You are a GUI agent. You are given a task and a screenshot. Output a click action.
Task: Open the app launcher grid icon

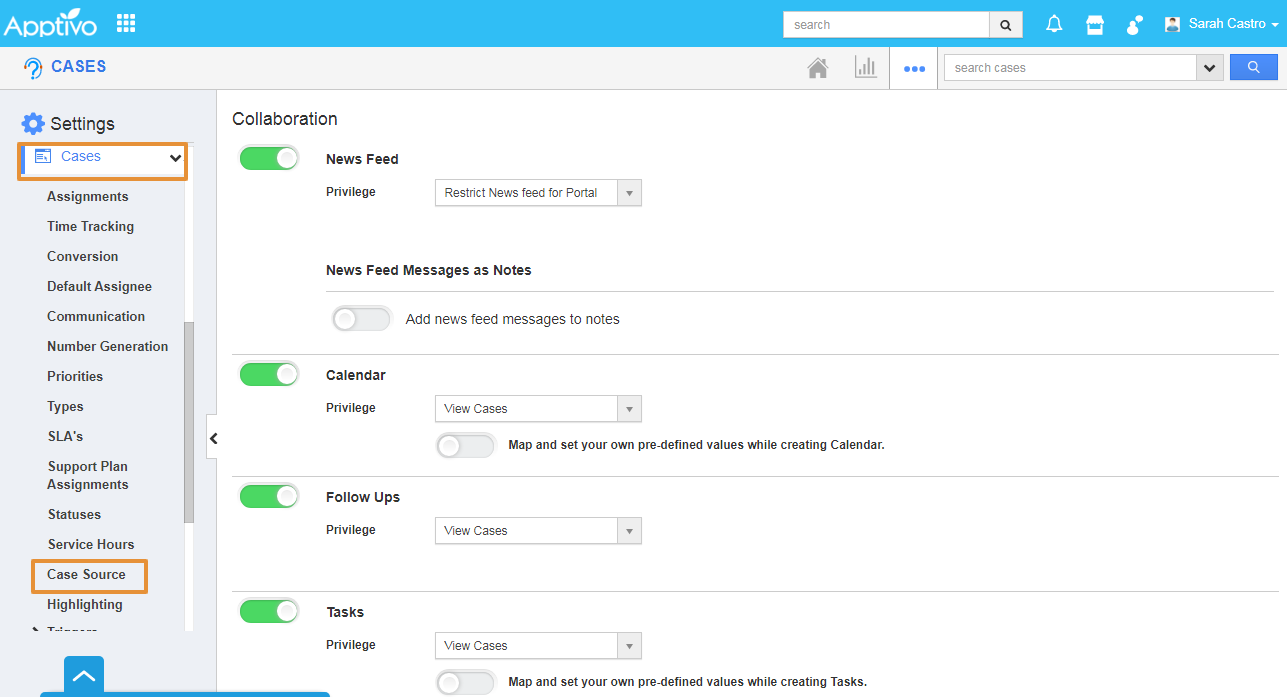(x=126, y=23)
